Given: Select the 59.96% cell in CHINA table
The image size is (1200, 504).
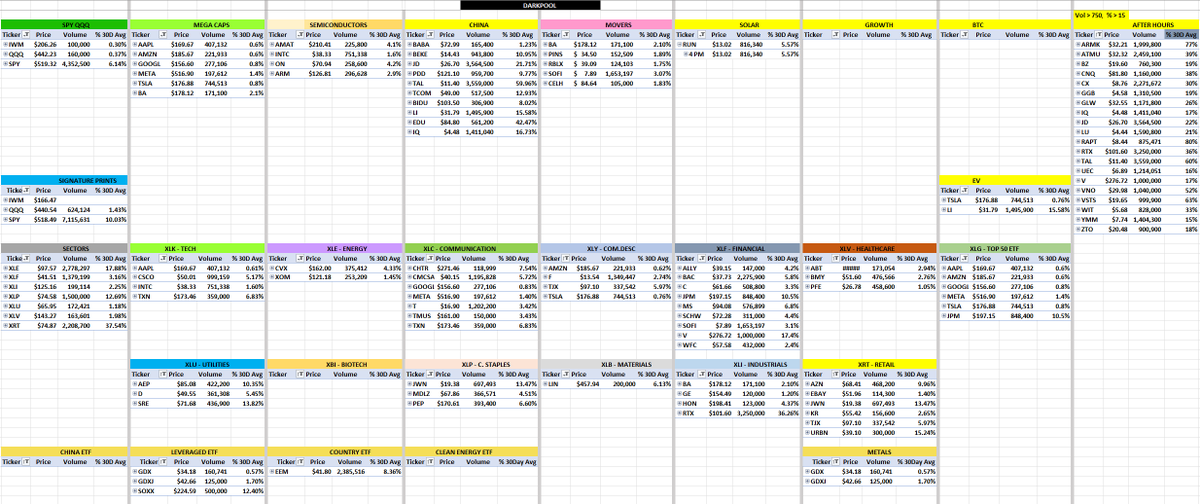Looking at the screenshot, I should [518, 84].
